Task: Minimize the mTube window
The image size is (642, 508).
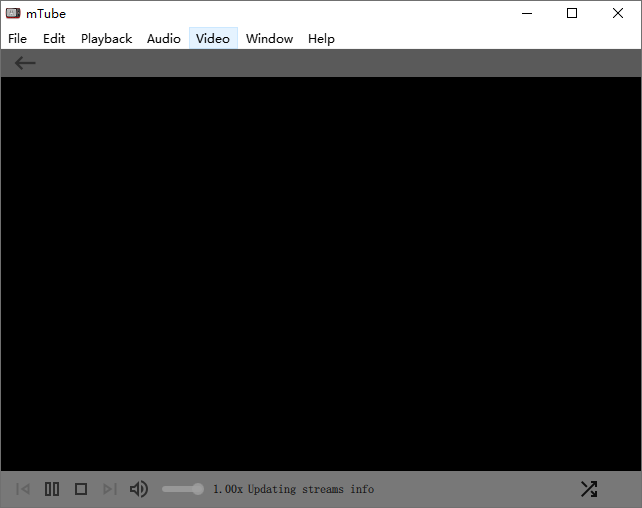Action: 527,14
